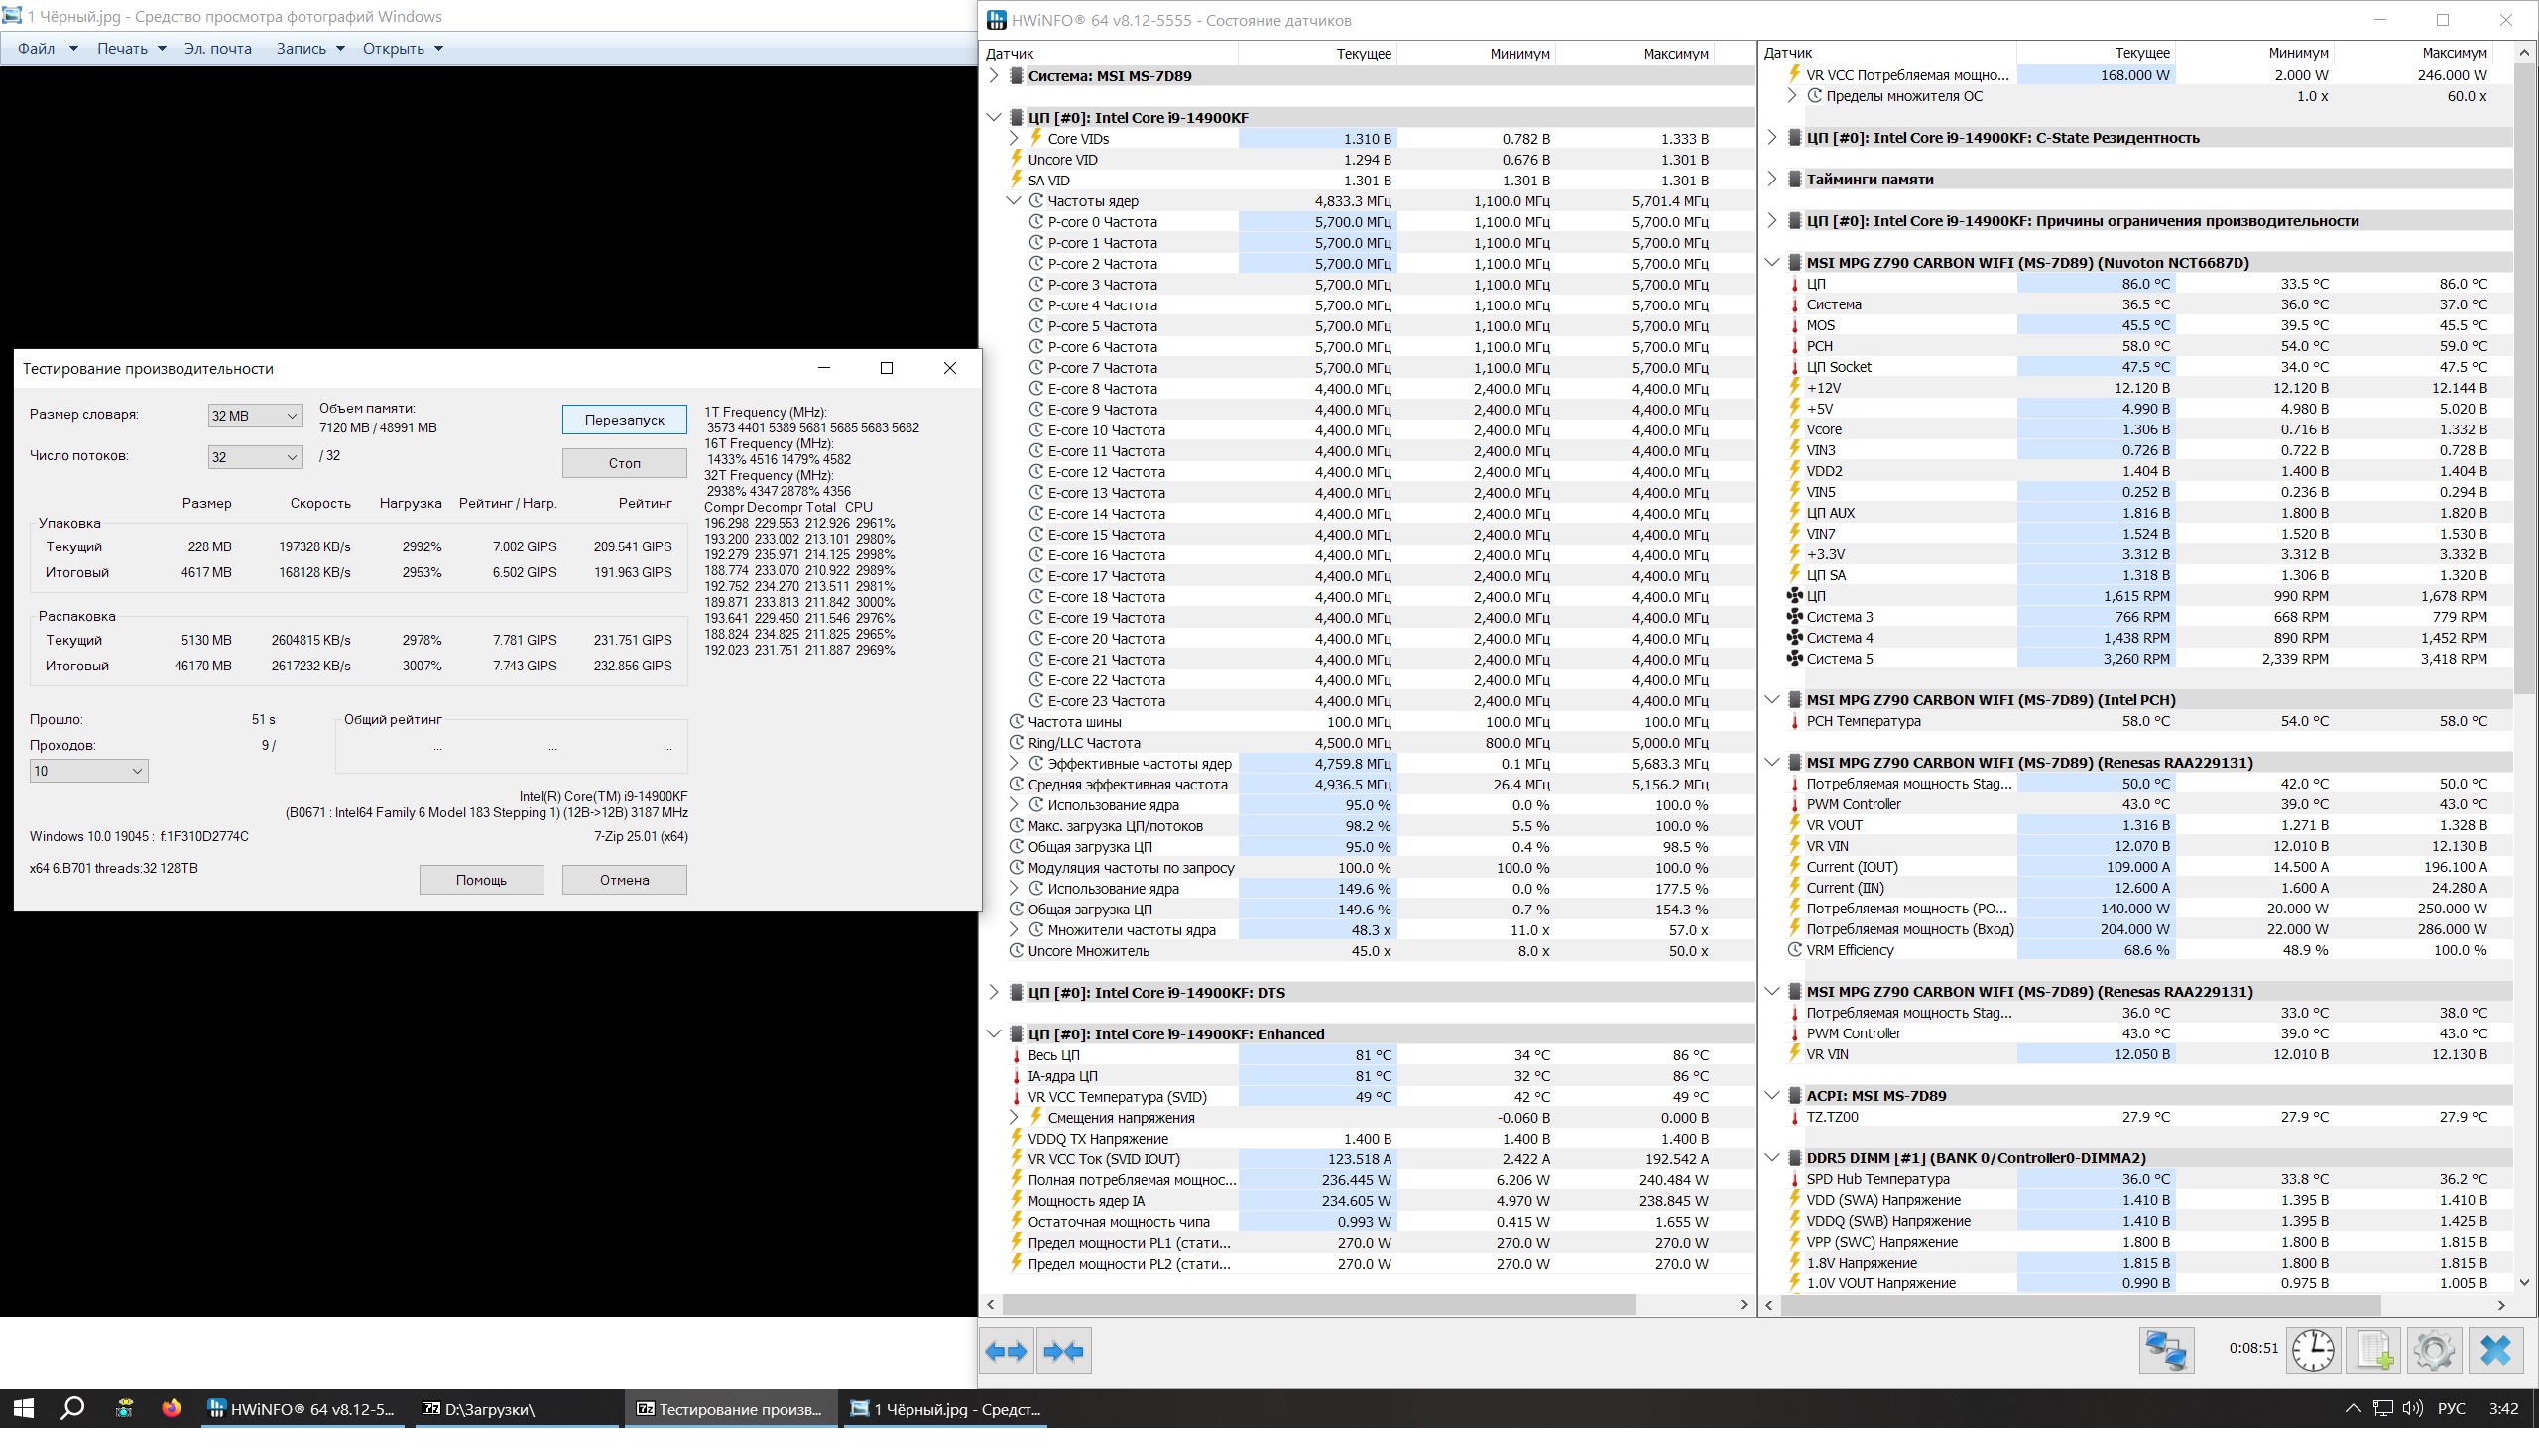Open the Число потоков dropdown

click(254, 457)
